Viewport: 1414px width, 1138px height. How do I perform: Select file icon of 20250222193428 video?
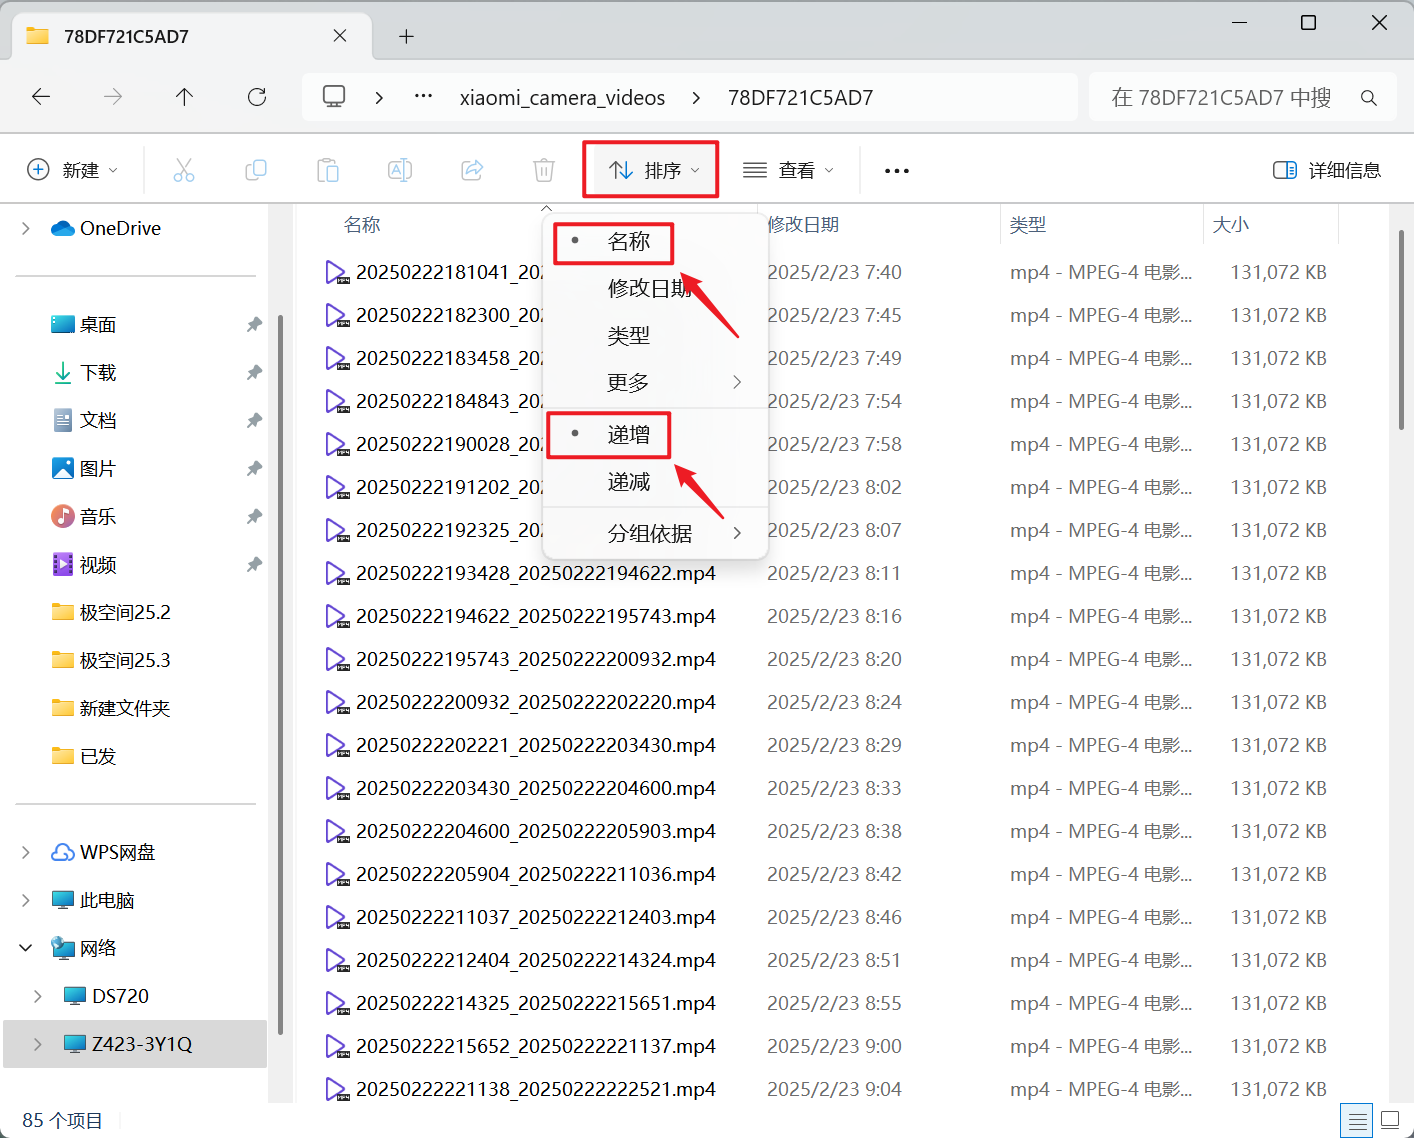click(x=337, y=574)
